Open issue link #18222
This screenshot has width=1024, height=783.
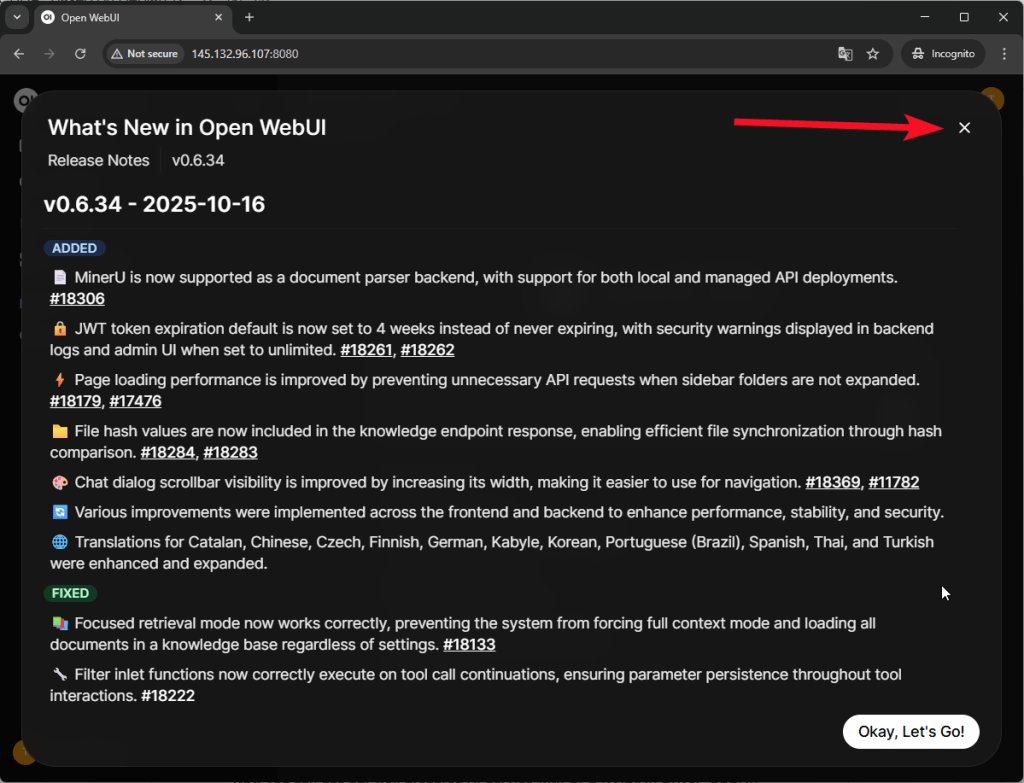167,696
